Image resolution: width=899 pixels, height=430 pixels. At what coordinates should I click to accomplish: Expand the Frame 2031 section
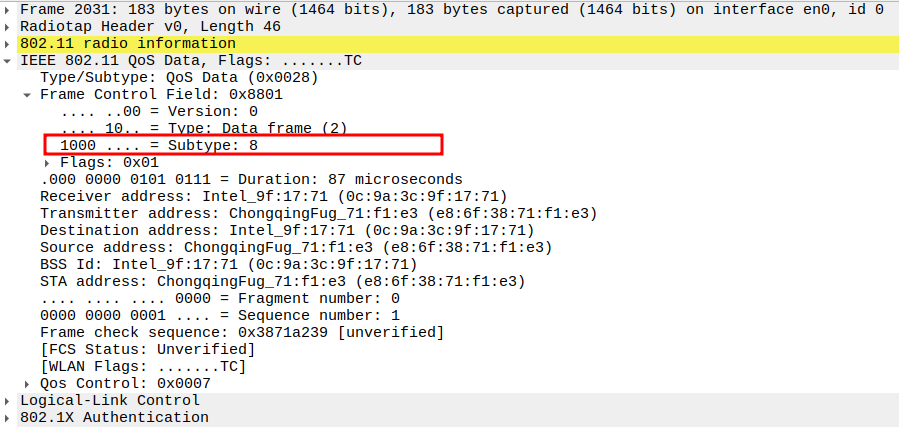[9, 9]
